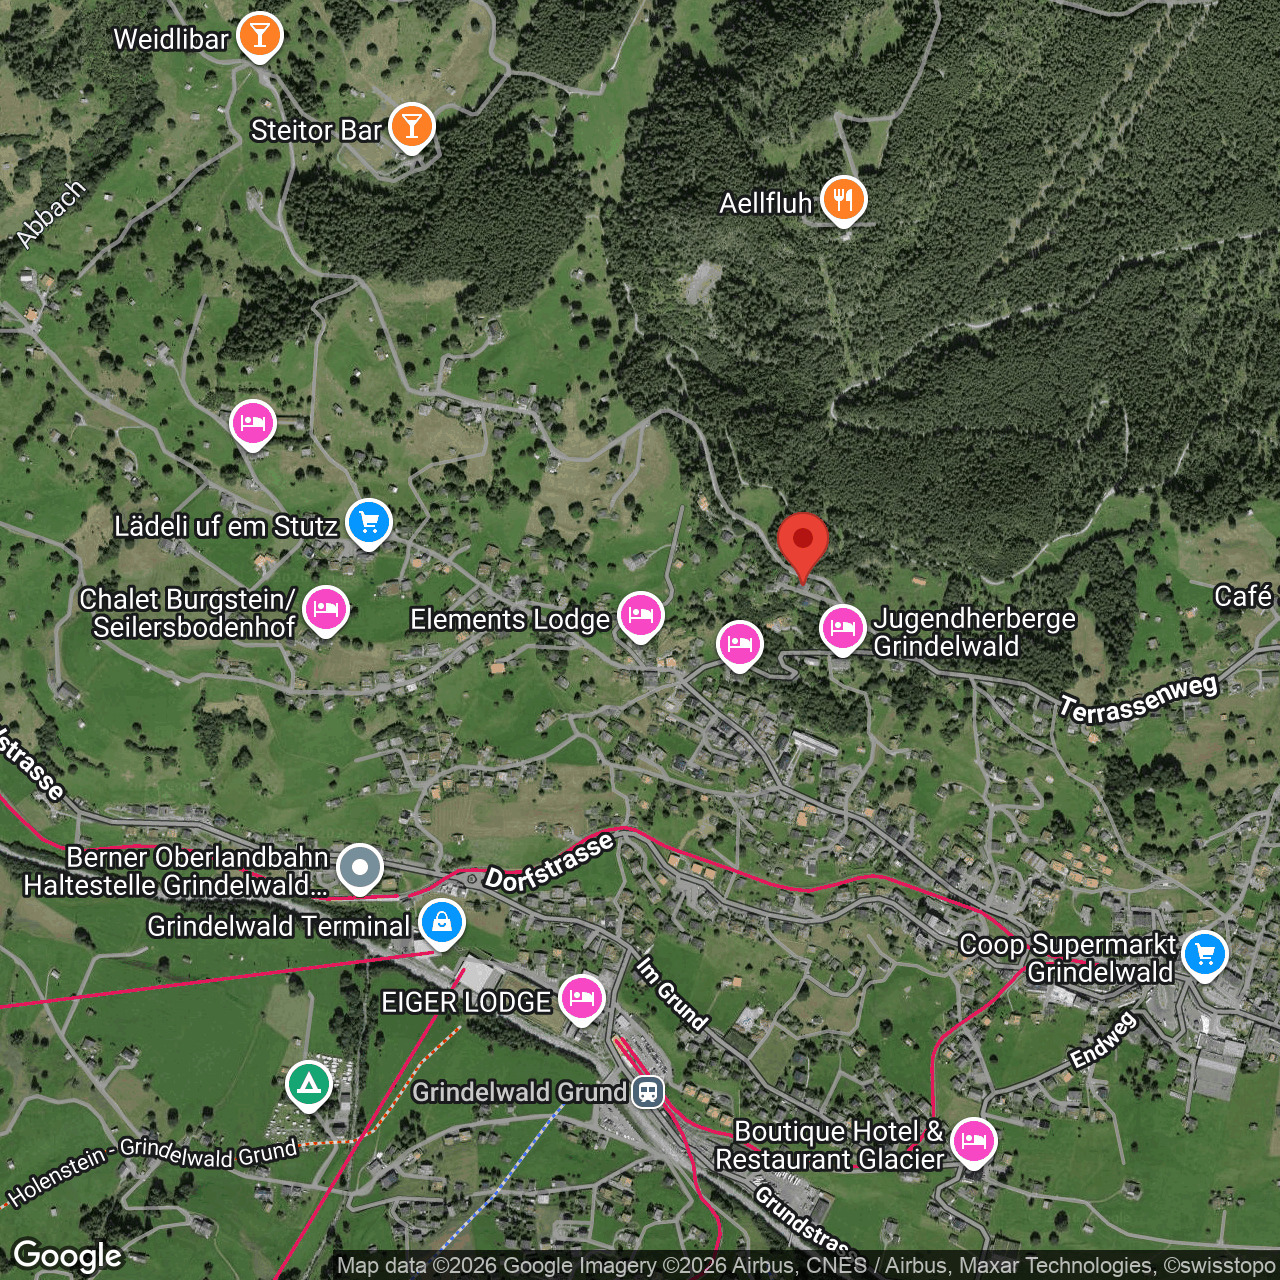Click the map data attribution text
This screenshot has width=1280, height=1280.
(x=806, y=1266)
